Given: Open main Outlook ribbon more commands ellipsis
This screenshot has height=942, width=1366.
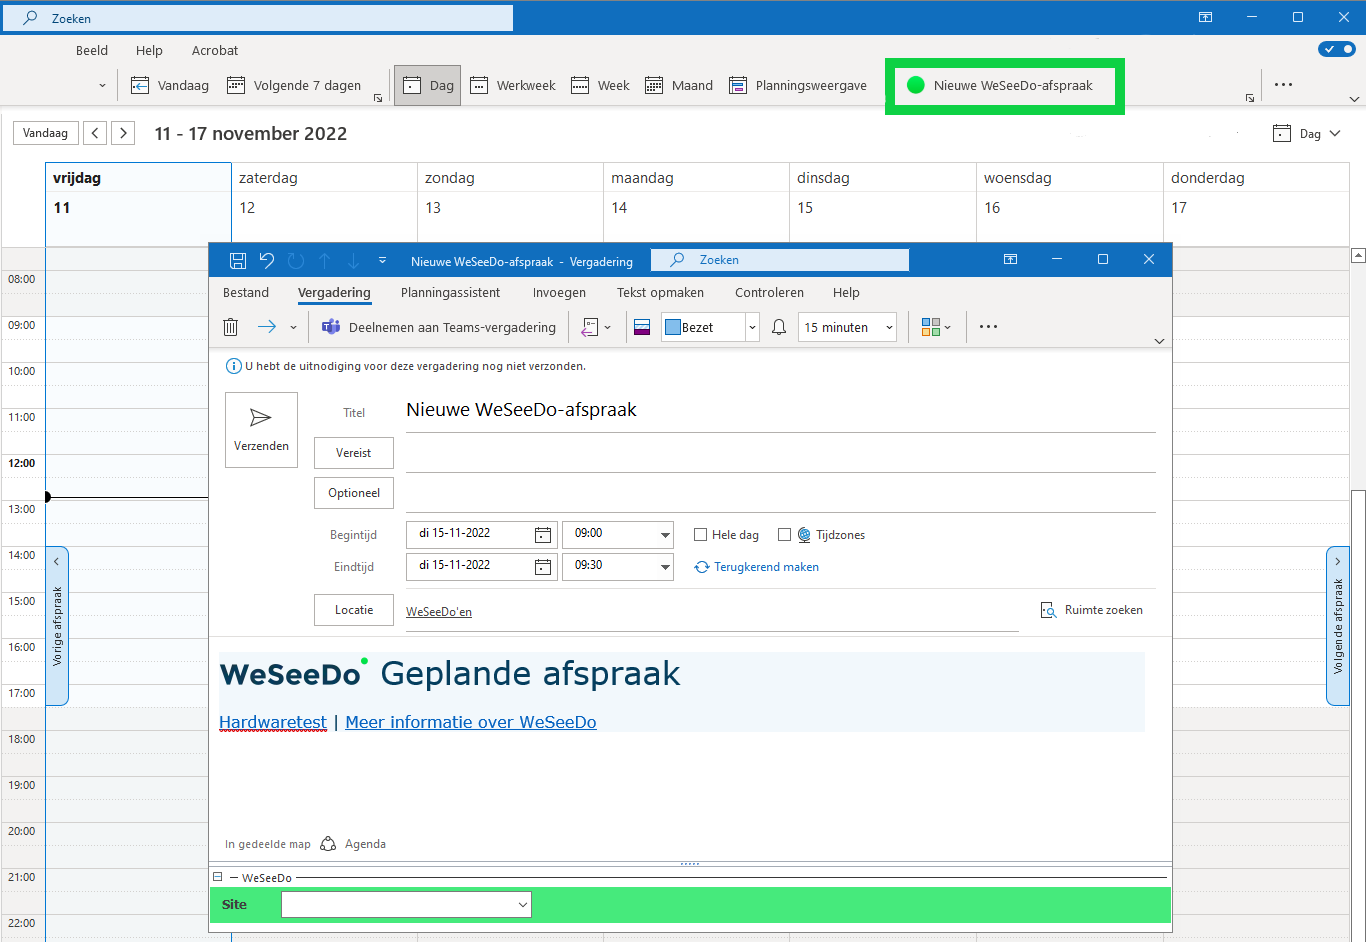Looking at the screenshot, I should pyautogui.click(x=1284, y=85).
